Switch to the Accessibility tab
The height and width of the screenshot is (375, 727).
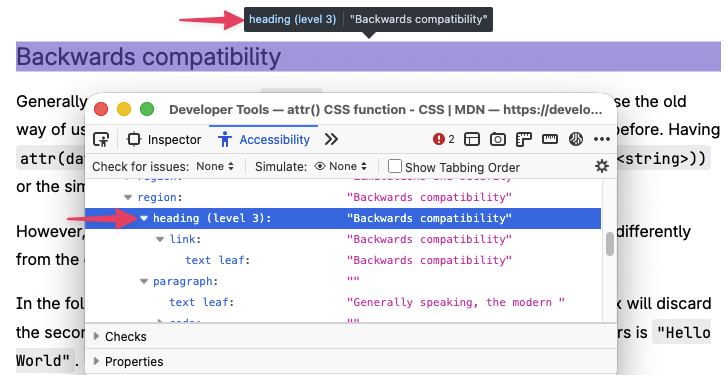tap(263, 140)
